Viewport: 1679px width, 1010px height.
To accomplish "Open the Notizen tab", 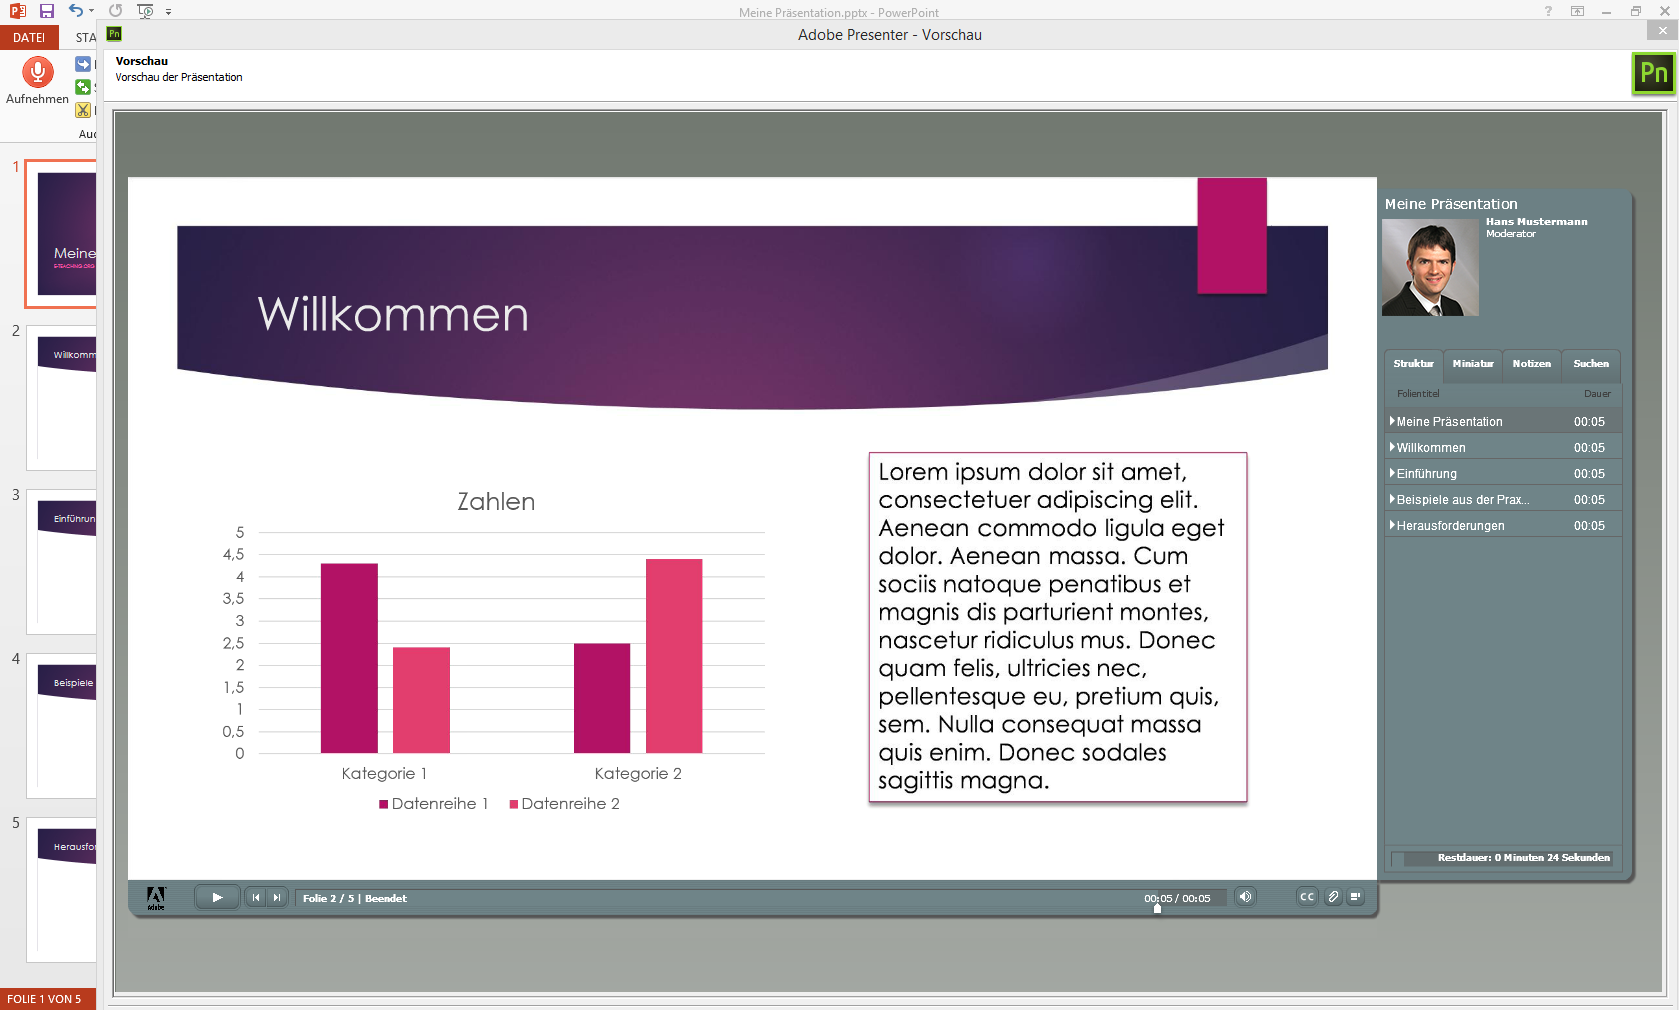I will (x=1531, y=364).
